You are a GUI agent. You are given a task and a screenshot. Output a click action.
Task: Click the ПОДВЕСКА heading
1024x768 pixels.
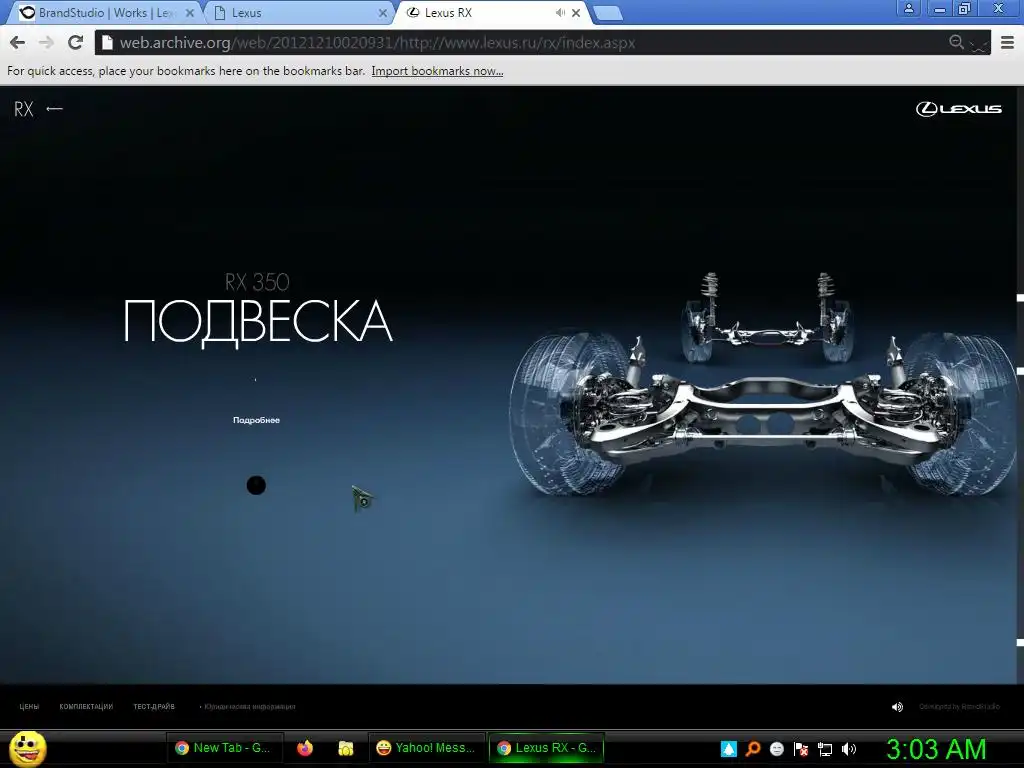(258, 321)
